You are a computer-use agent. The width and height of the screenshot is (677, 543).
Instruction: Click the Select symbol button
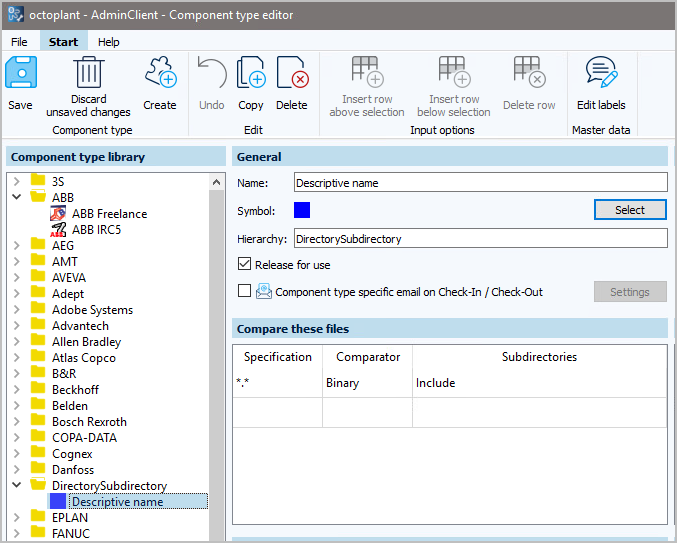click(630, 210)
